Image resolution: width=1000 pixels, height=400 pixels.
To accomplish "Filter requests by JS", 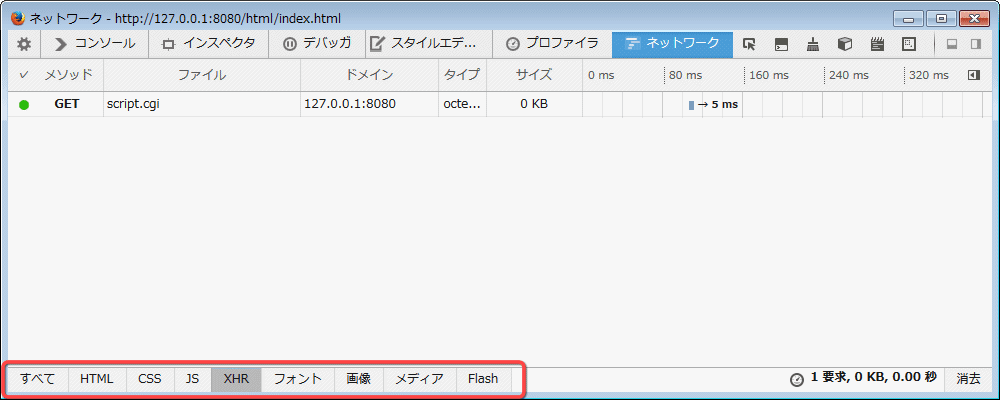I will [x=193, y=379].
